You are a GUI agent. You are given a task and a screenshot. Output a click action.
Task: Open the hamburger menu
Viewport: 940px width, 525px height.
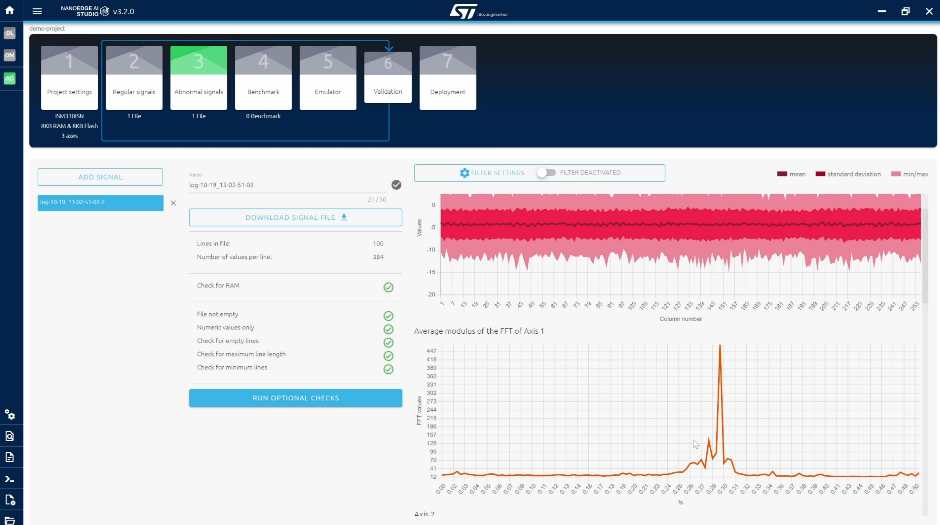pos(37,11)
